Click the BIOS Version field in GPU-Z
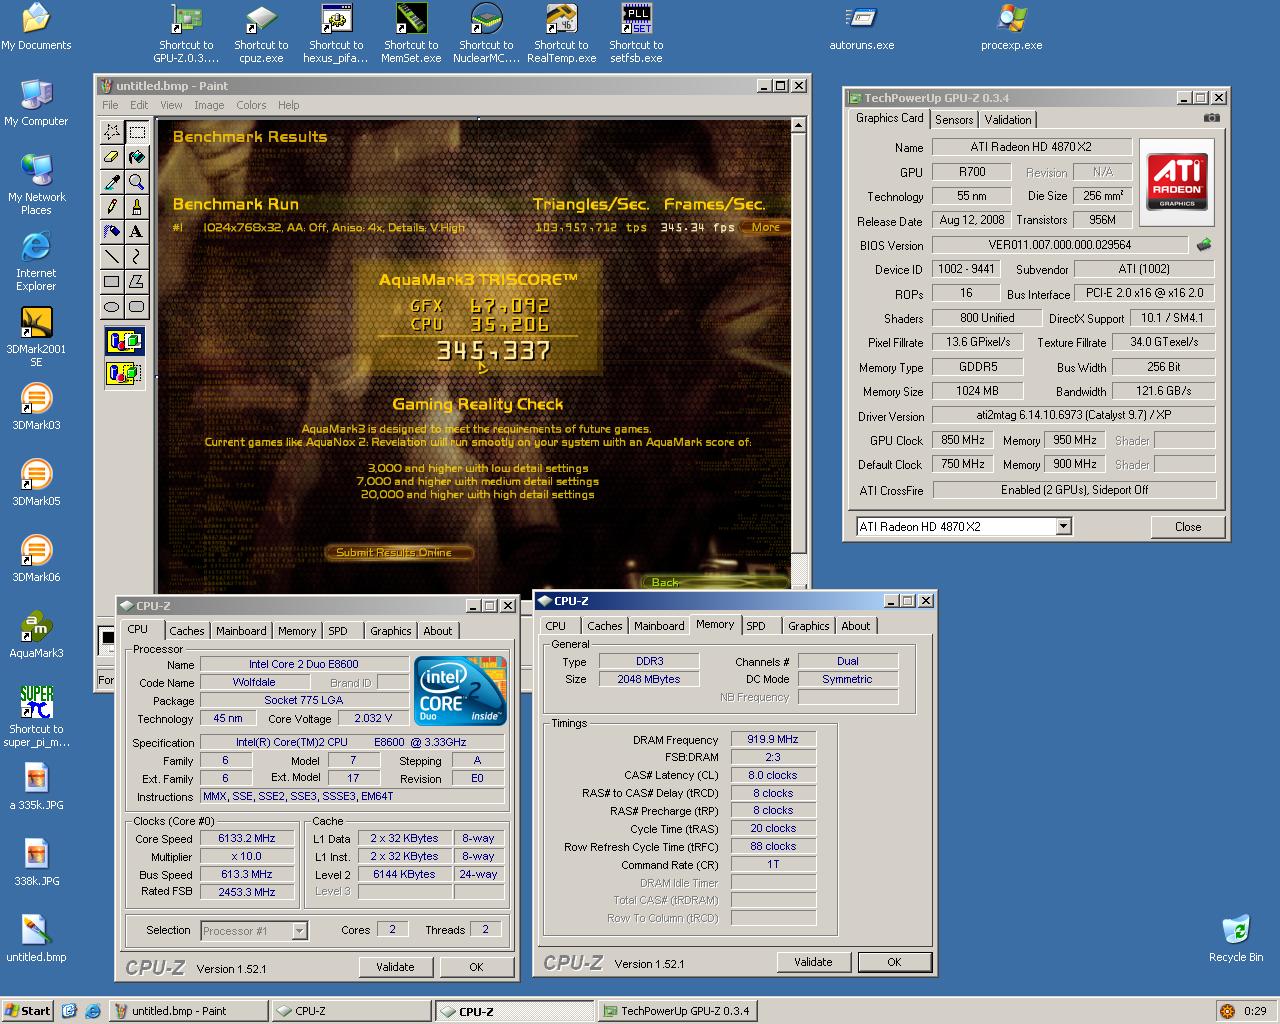This screenshot has width=1280, height=1024. [x=1060, y=245]
